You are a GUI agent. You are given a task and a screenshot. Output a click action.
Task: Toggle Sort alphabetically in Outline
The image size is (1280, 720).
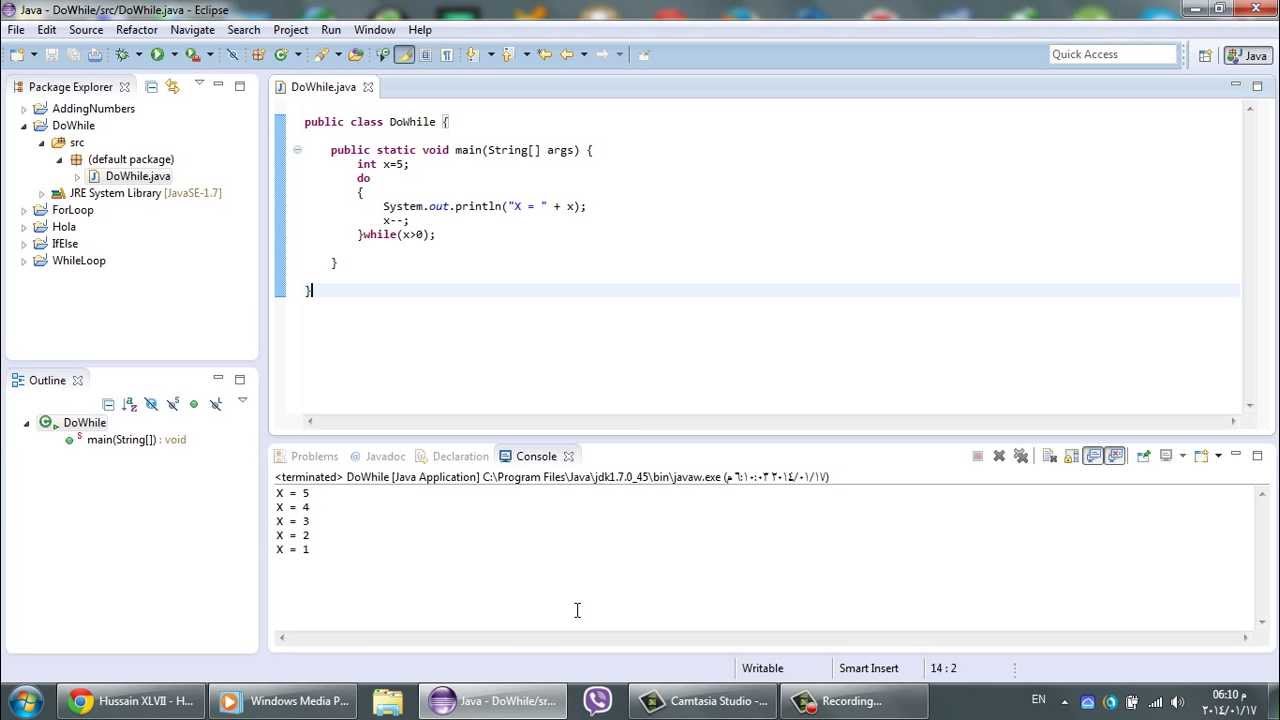click(129, 404)
